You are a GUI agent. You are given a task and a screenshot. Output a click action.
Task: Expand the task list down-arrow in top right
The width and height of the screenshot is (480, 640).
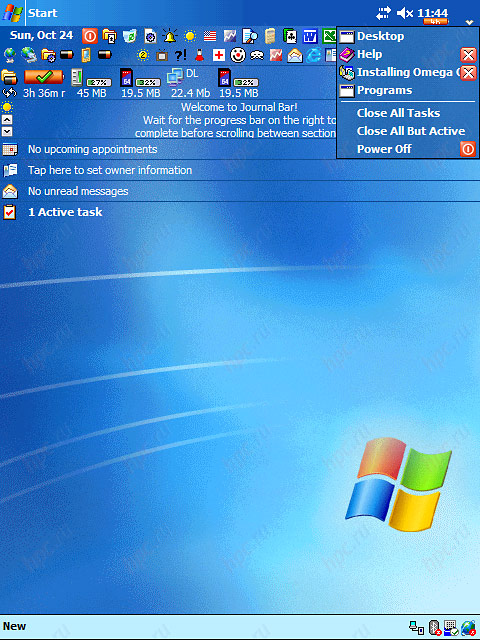coord(469,22)
